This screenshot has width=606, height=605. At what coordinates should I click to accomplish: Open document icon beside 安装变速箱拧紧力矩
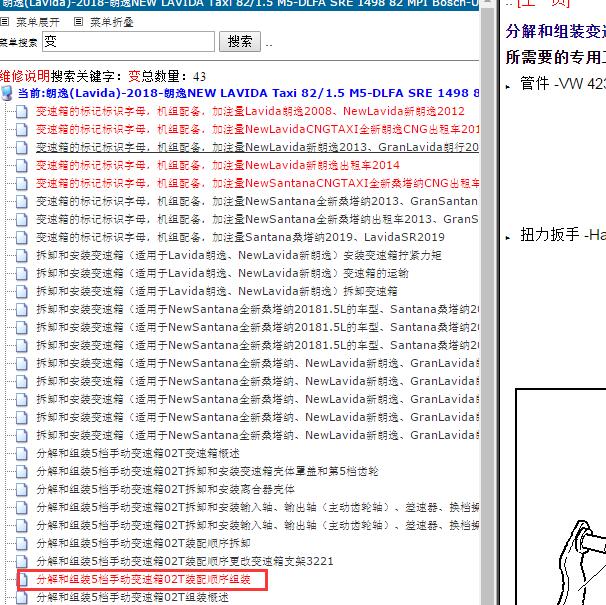click(22, 256)
